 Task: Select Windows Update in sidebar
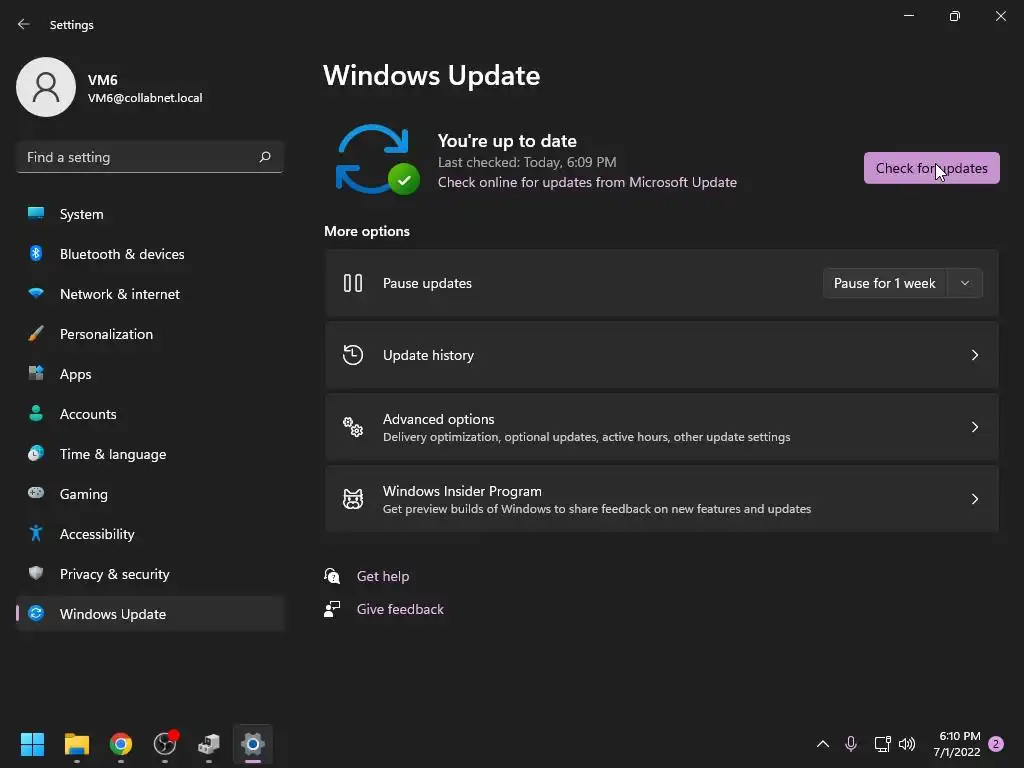pos(150,613)
